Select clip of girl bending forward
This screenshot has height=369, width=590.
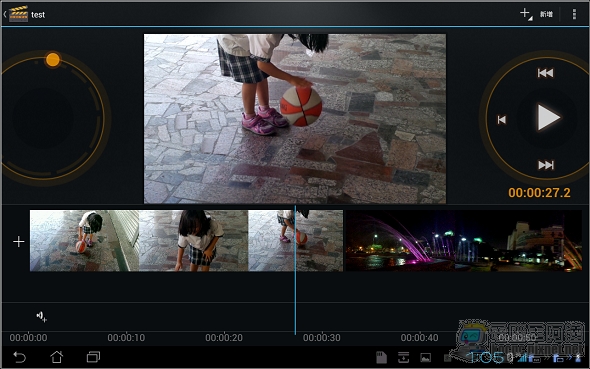[x=193, y=241]
